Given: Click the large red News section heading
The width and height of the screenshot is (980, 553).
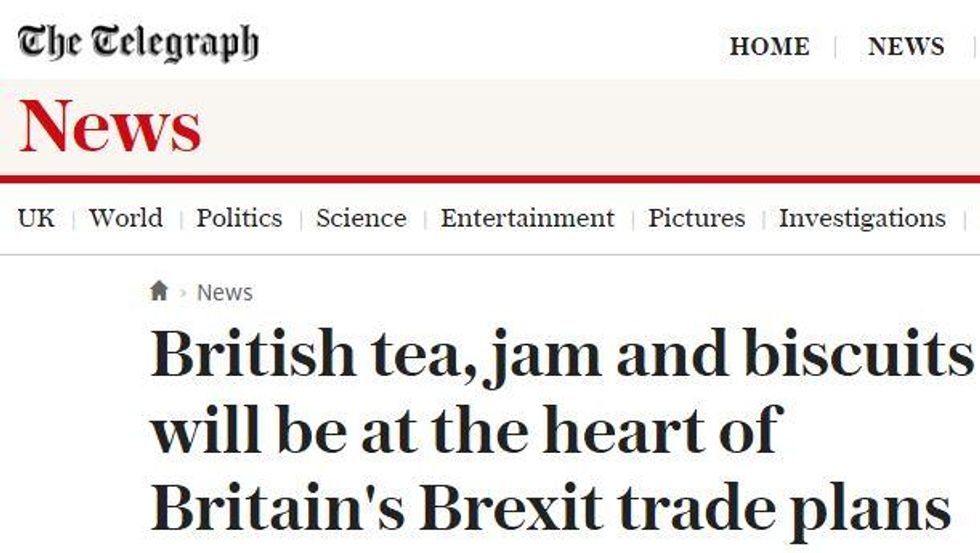Looking at the screenshot, I should click(110, 128).
